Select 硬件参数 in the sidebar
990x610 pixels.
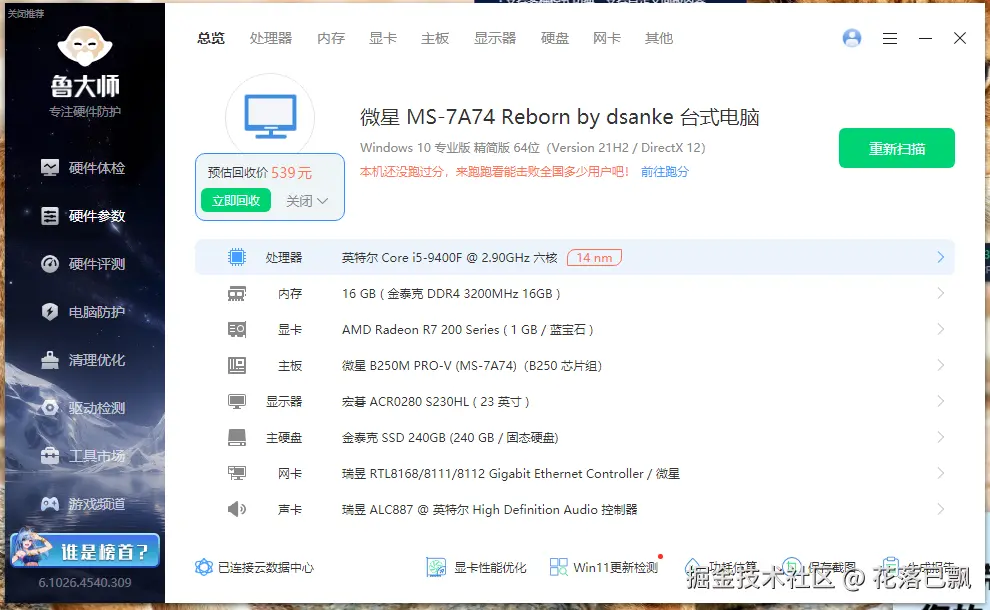click(x=83, y=216)
